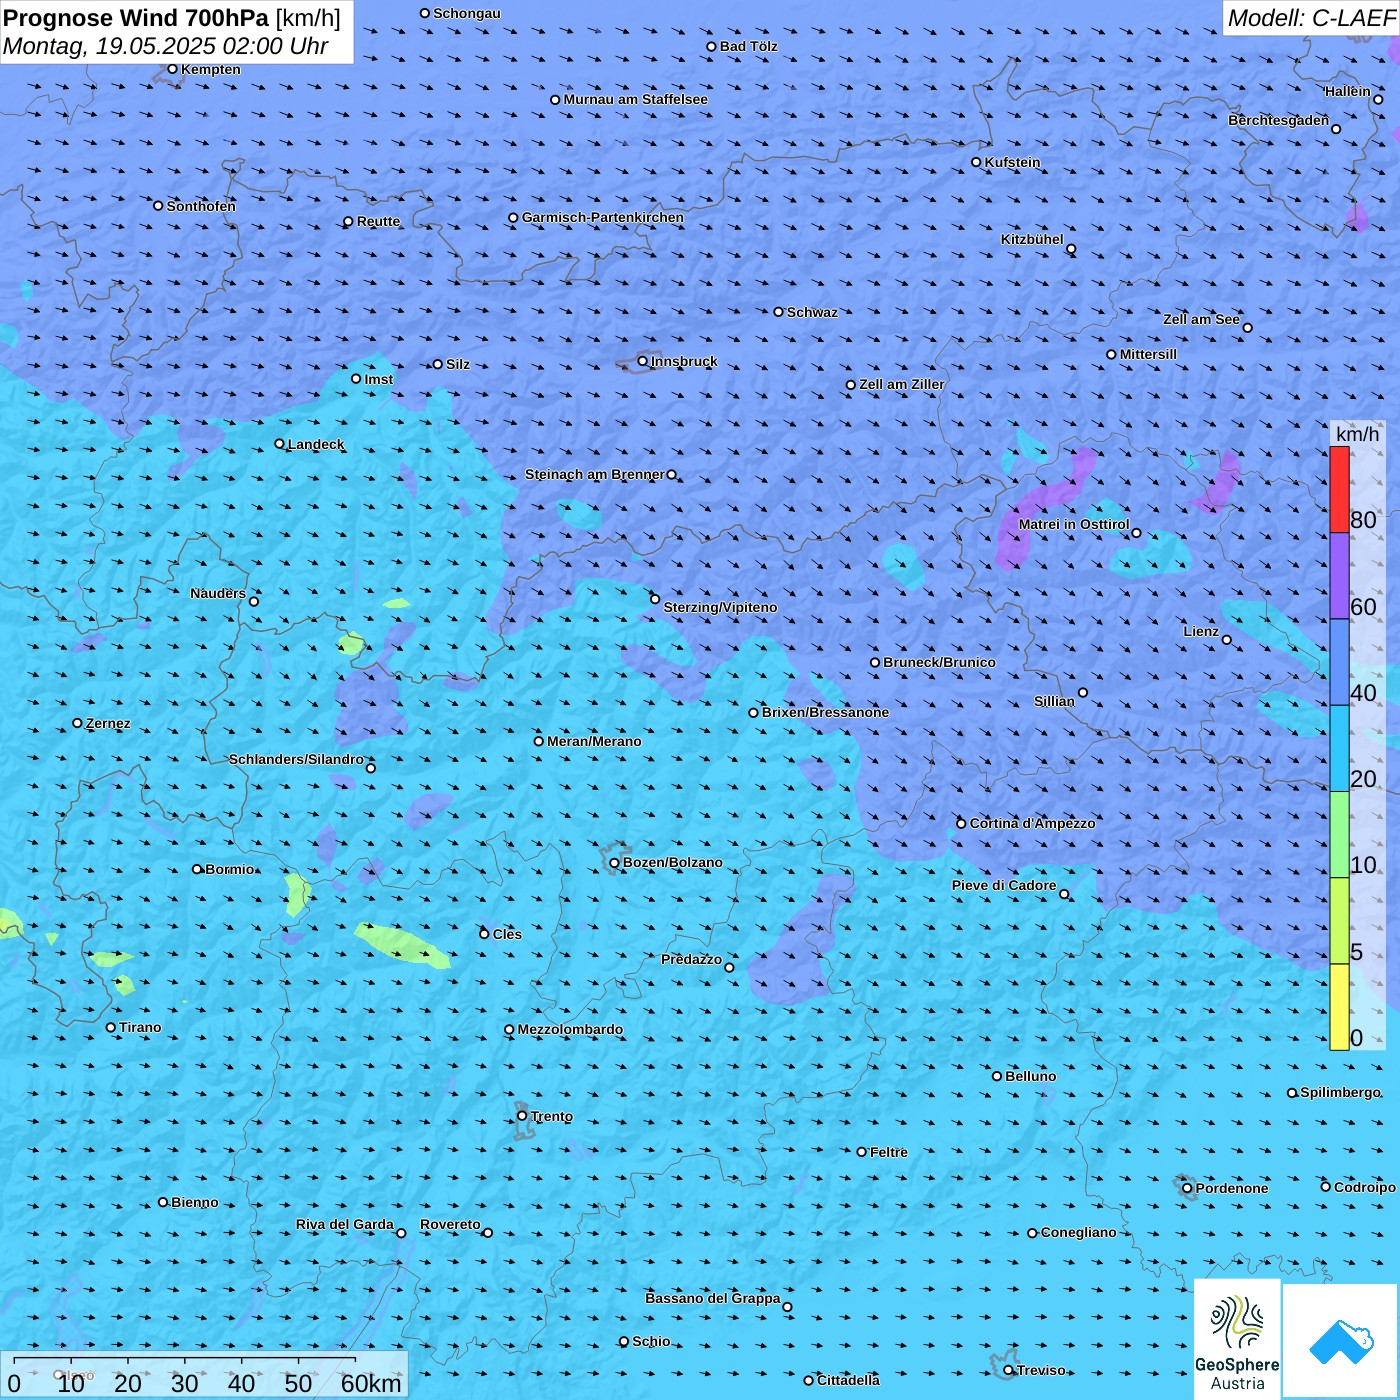Click the 'Predazzo' label
This screenshot has width=1400, height=1400.
pyautogui.click(x=691, y=959)
